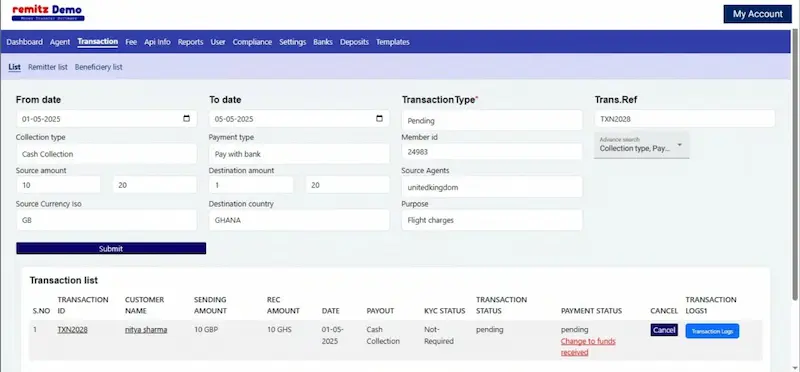The image size is (800, 372).
Task: Click the Source amount minimum field
Action: point(58,185)
